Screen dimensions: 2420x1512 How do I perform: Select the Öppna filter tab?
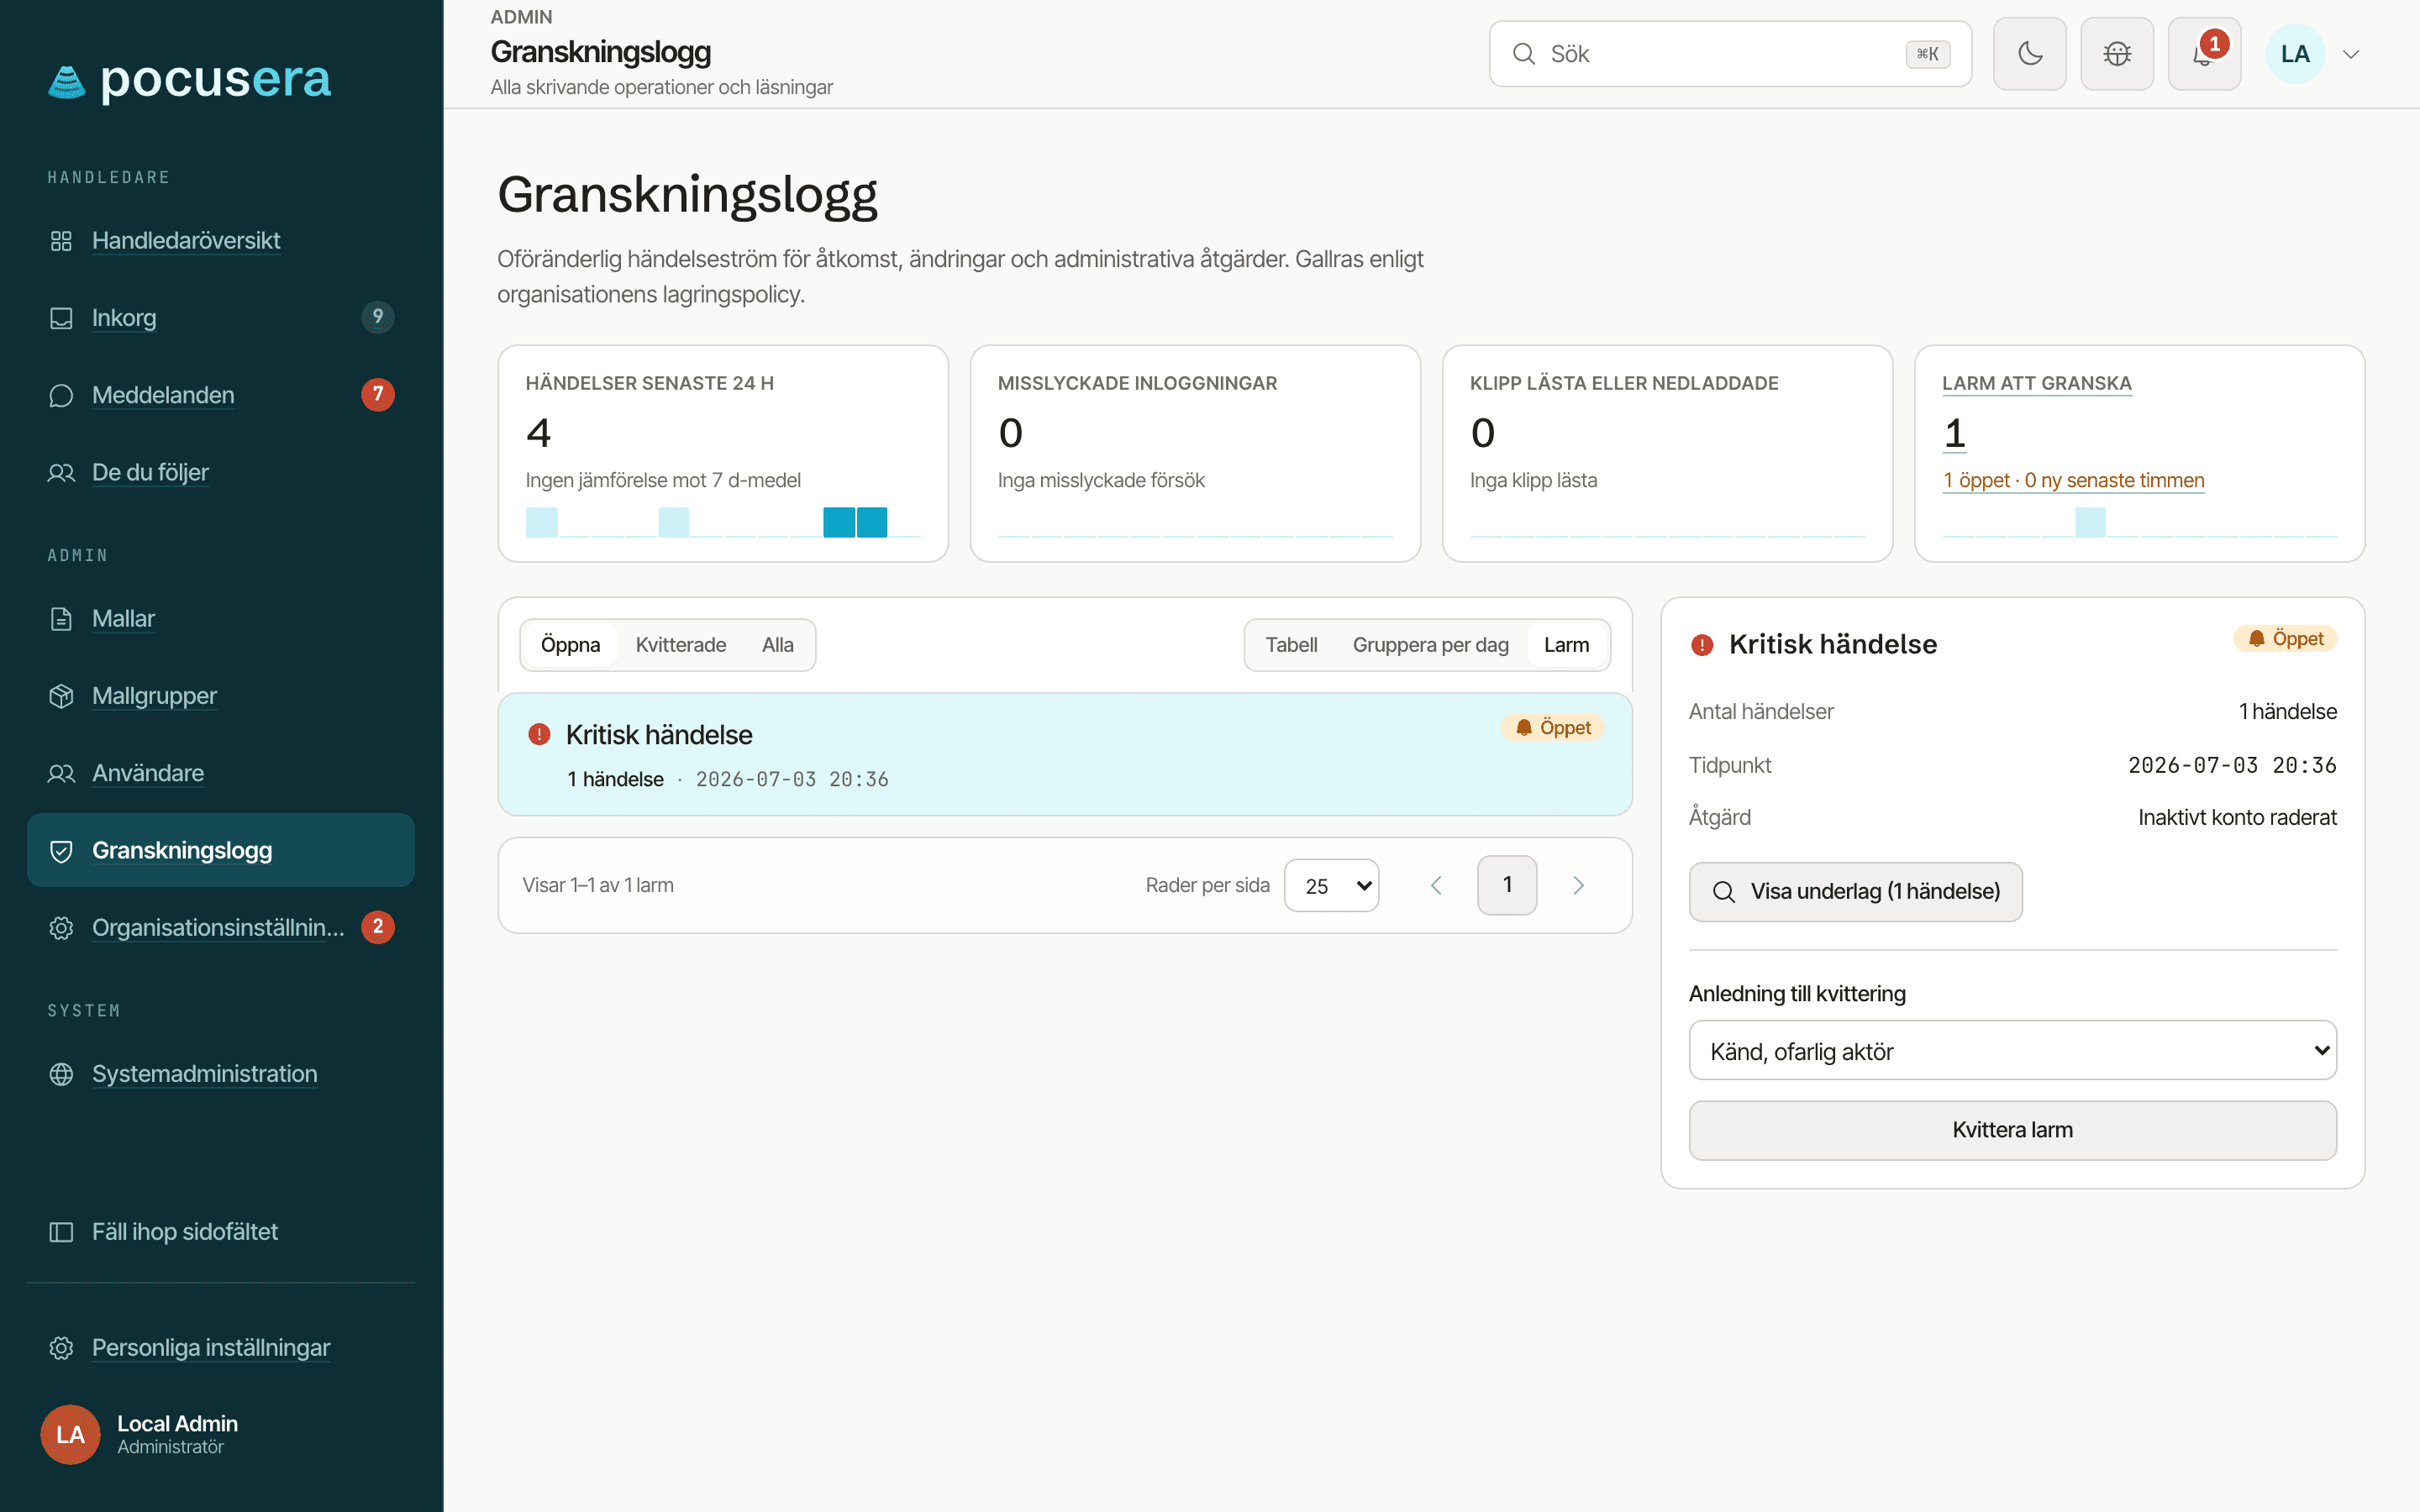[570, 645]
